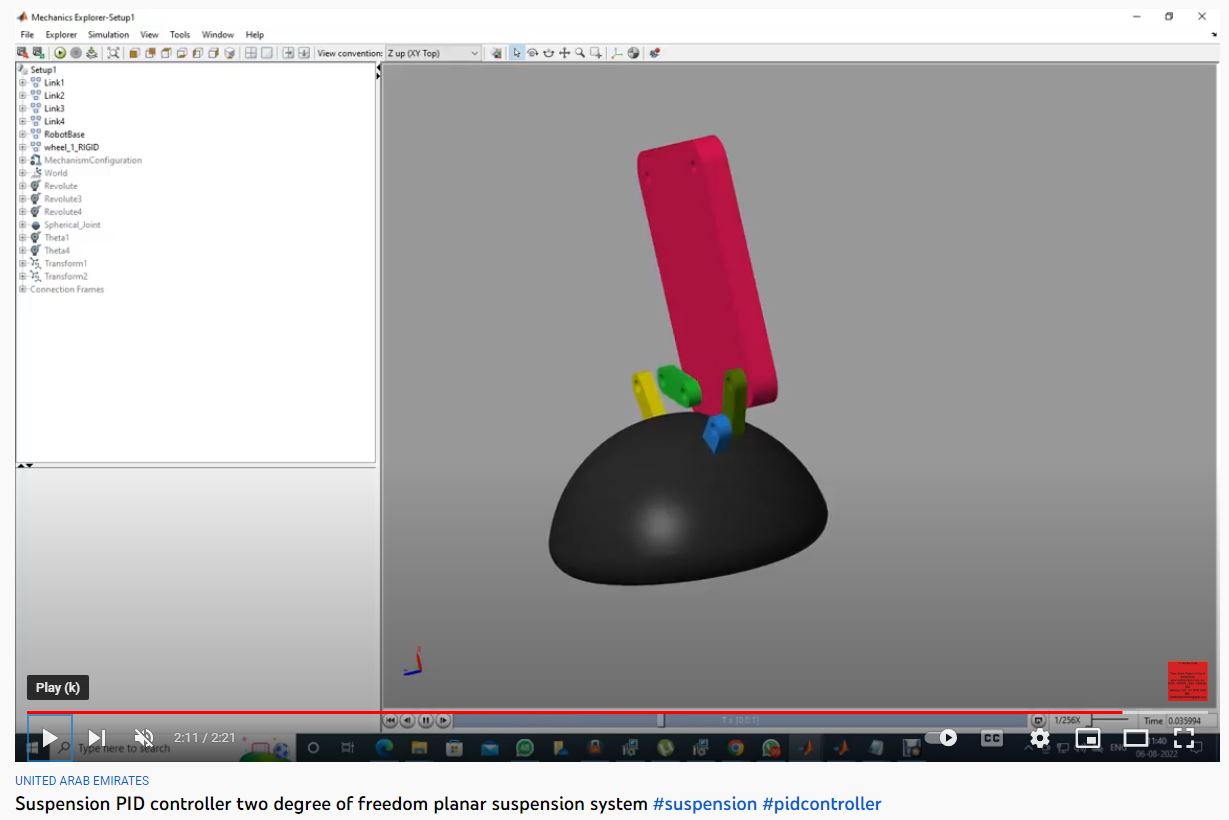Screen dimensions: 1229x820
Task: Open YouTube player settings gear
Action: [1040, 738]
